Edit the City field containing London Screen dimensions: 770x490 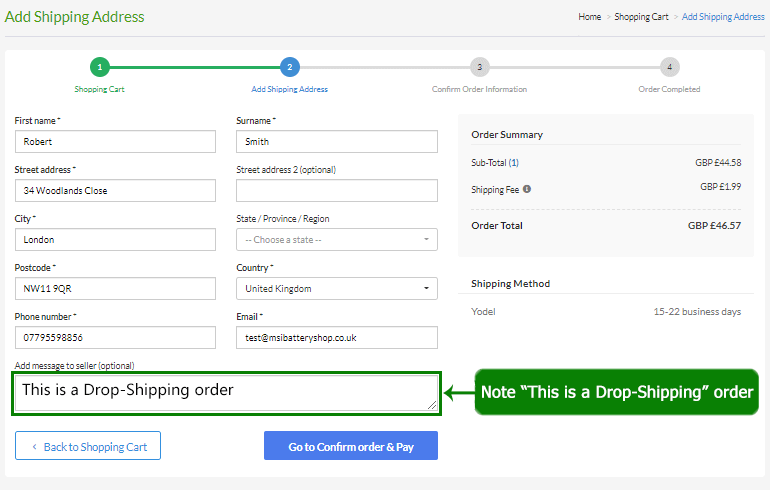coord(115,240)
